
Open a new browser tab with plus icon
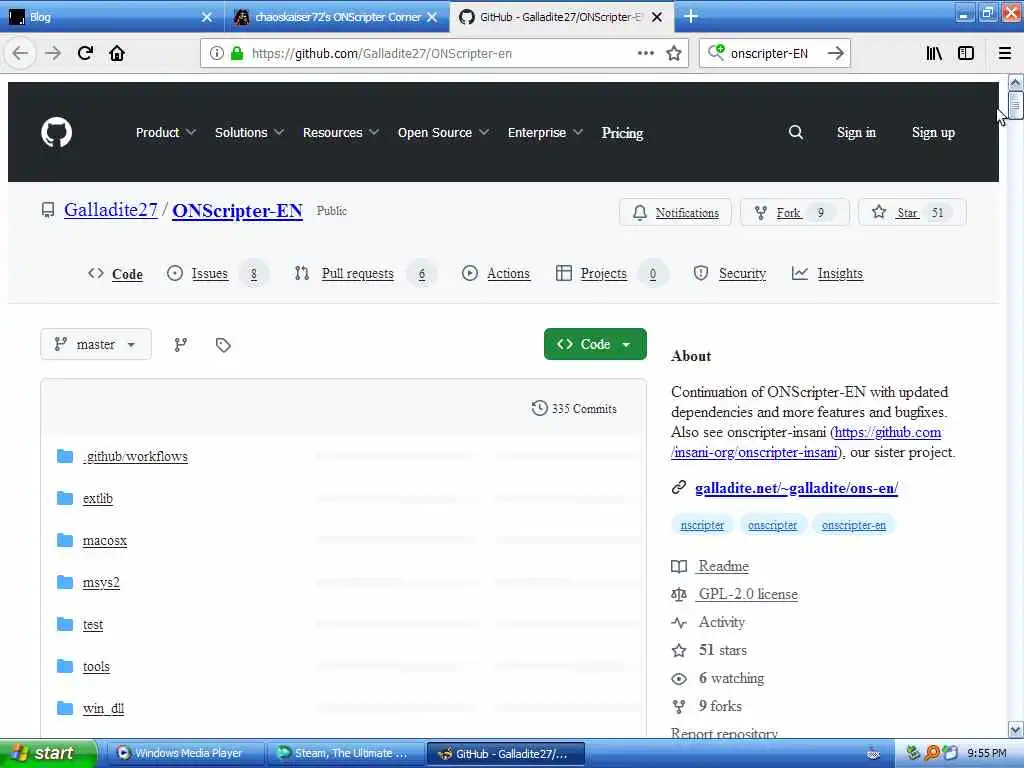[x=691, y=16]
